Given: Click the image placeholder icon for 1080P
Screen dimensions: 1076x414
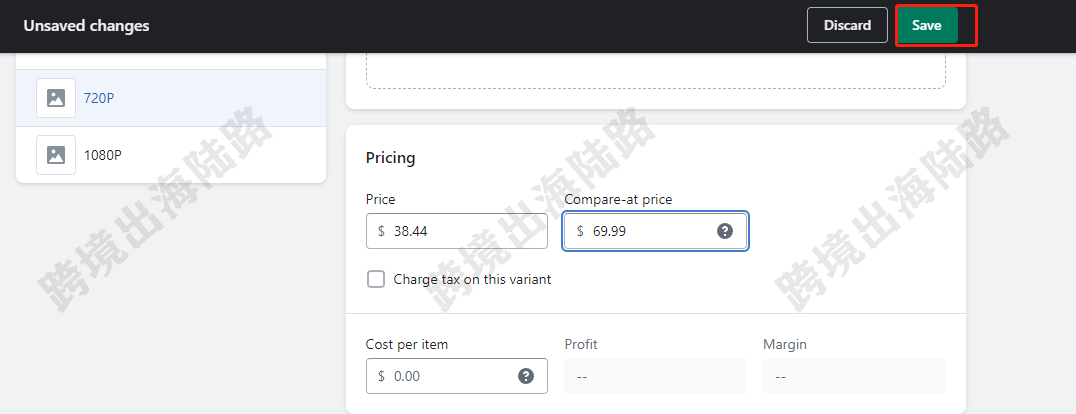Looking at the screenshot, I should click(x=56, y=155).
